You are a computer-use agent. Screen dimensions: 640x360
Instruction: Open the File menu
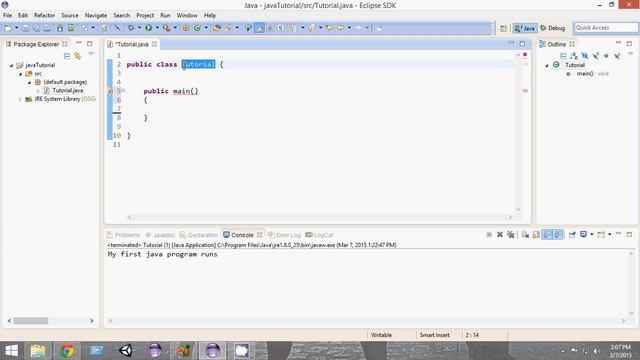[x=7, y=15]
